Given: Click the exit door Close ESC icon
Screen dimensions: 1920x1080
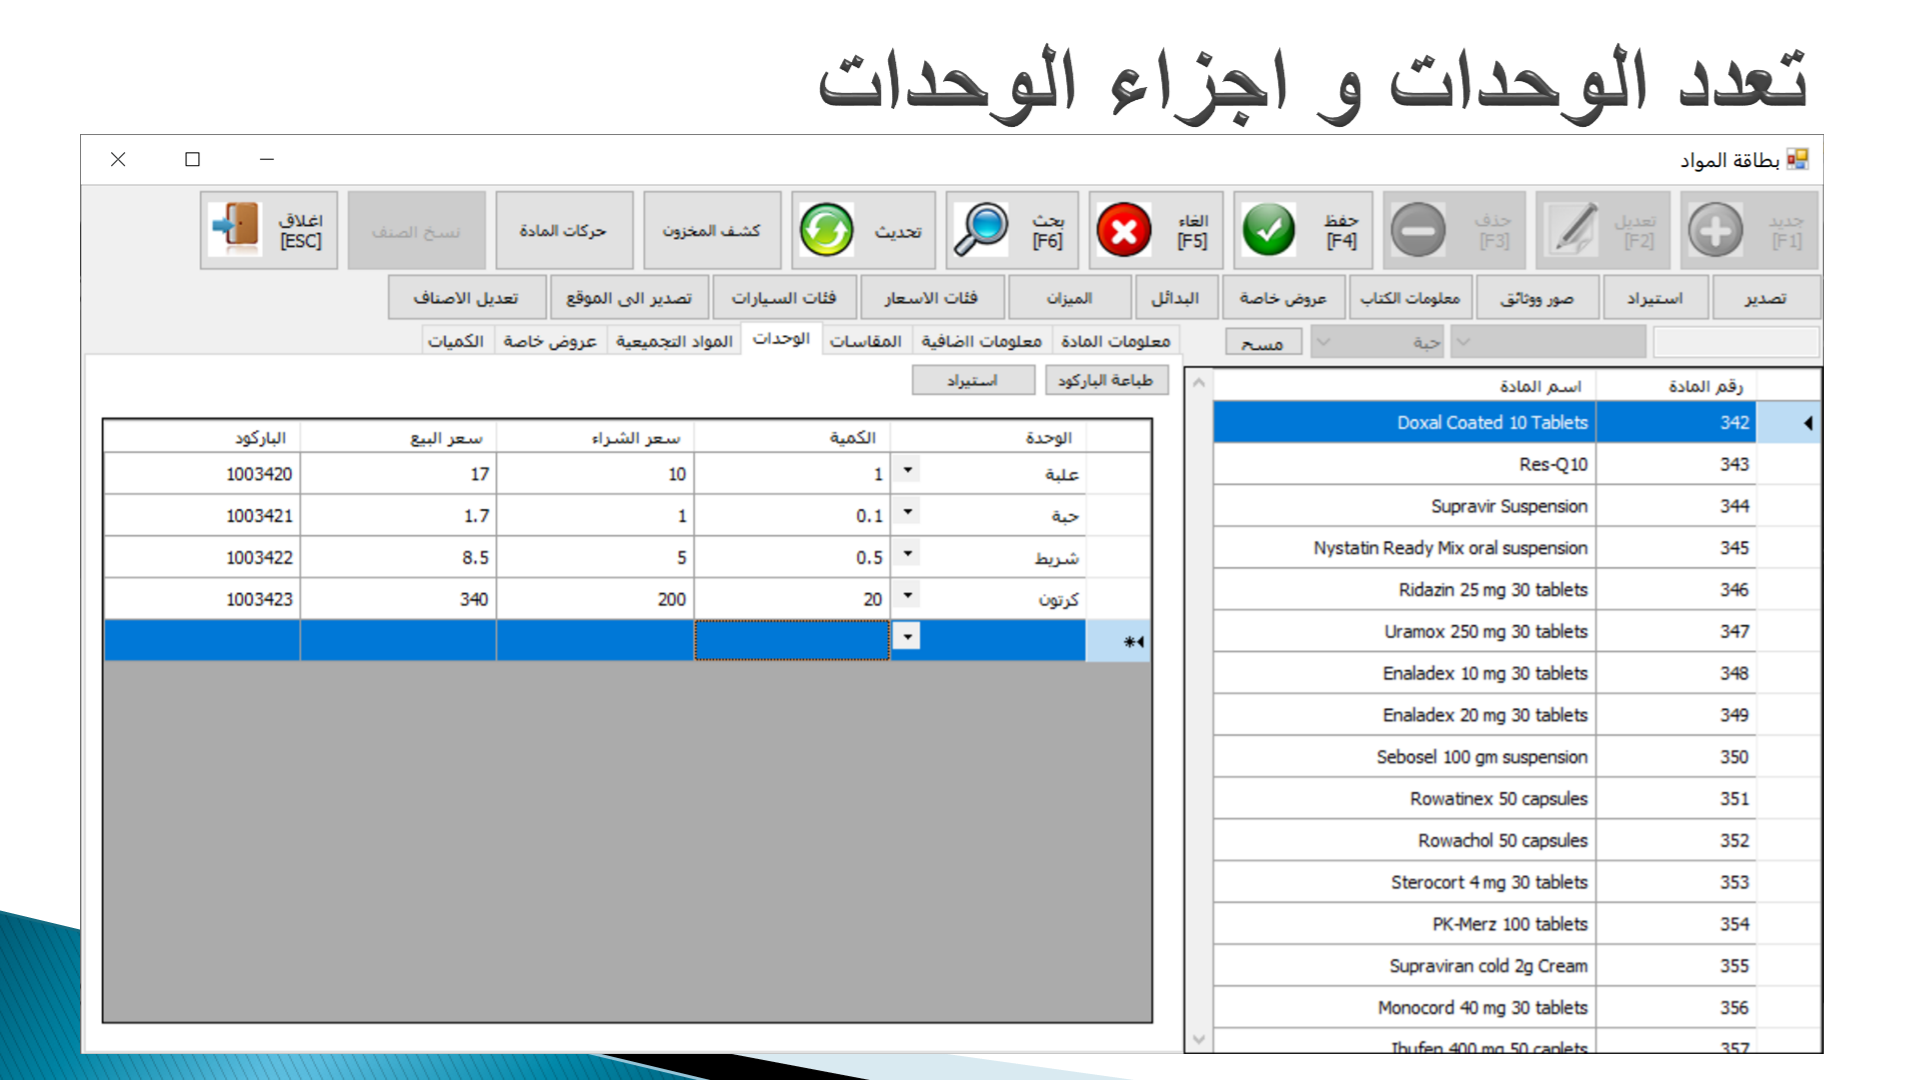Looking at the screenshot, I should [236, 230].
